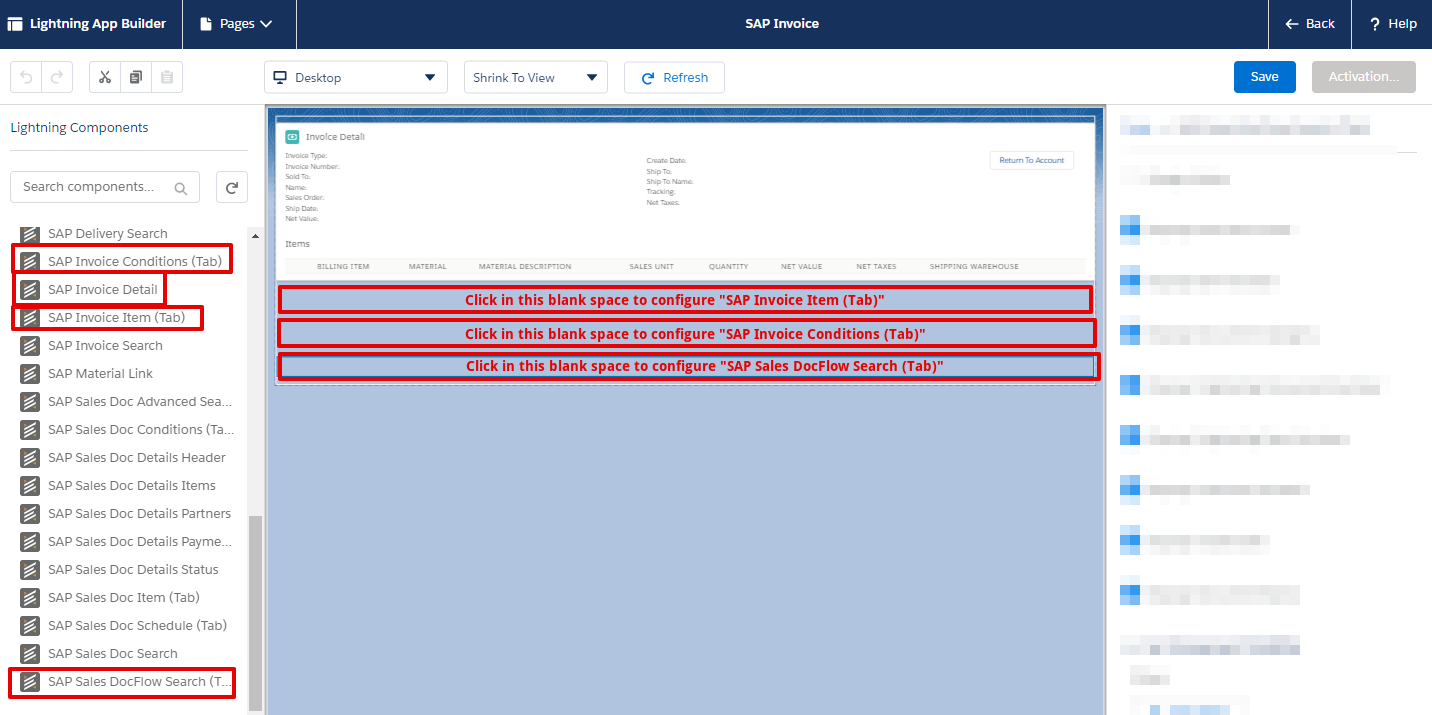Viewport: 1432px width, 715px height.
Task: Click the paste clipboard icon
Action: (167, 77)
